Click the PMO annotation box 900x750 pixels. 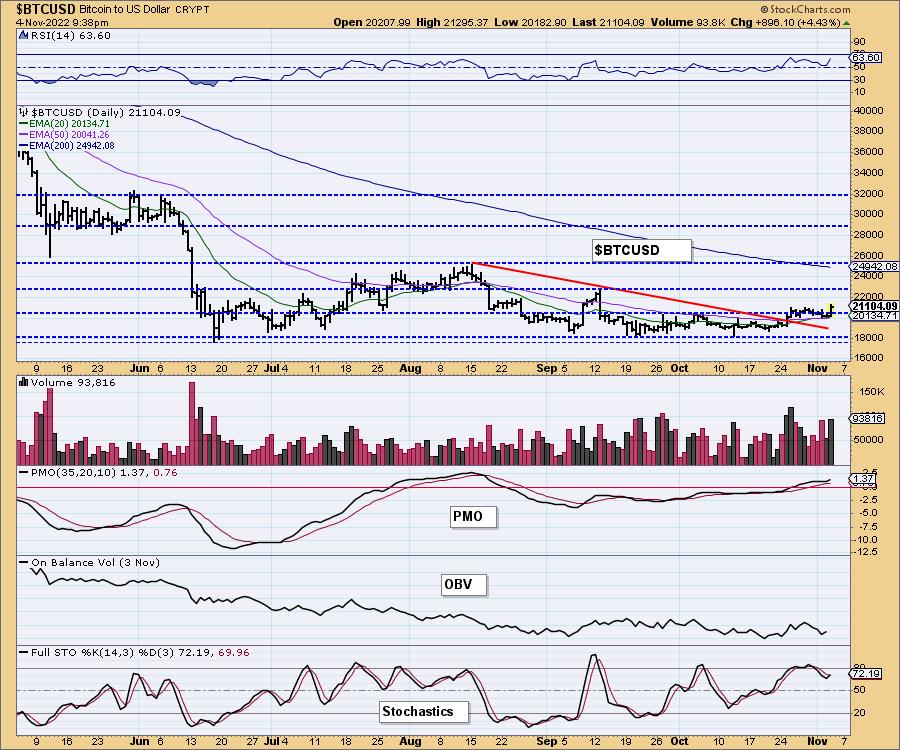474,516
